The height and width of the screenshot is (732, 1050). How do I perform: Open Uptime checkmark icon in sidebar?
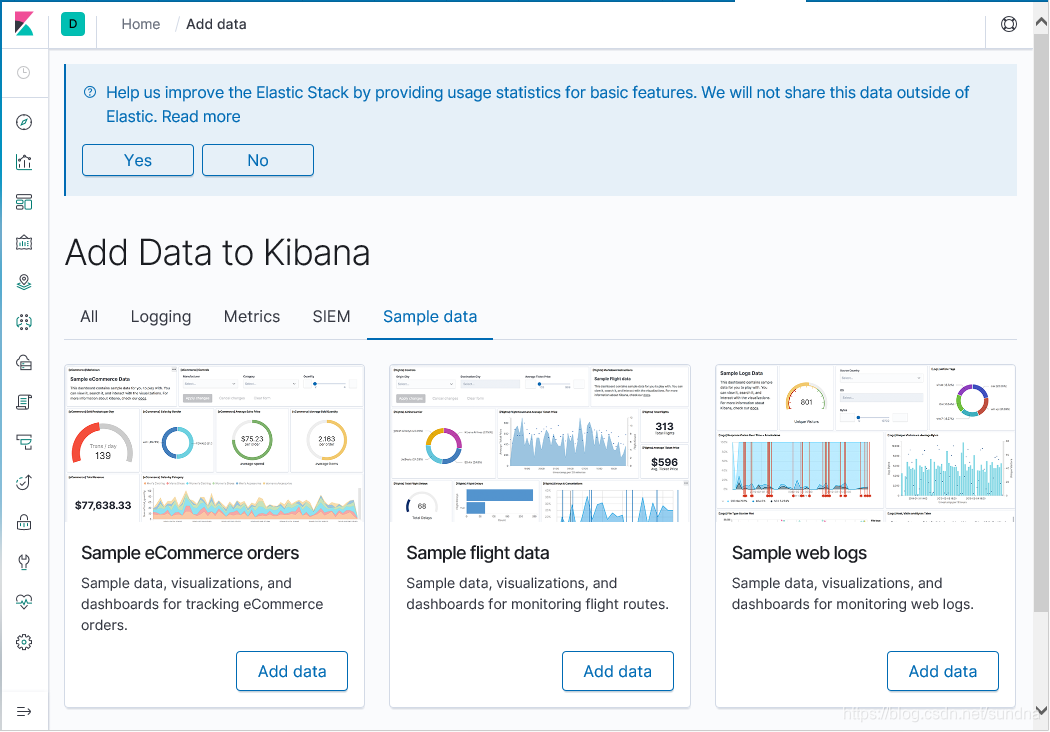tap(24, 482)
